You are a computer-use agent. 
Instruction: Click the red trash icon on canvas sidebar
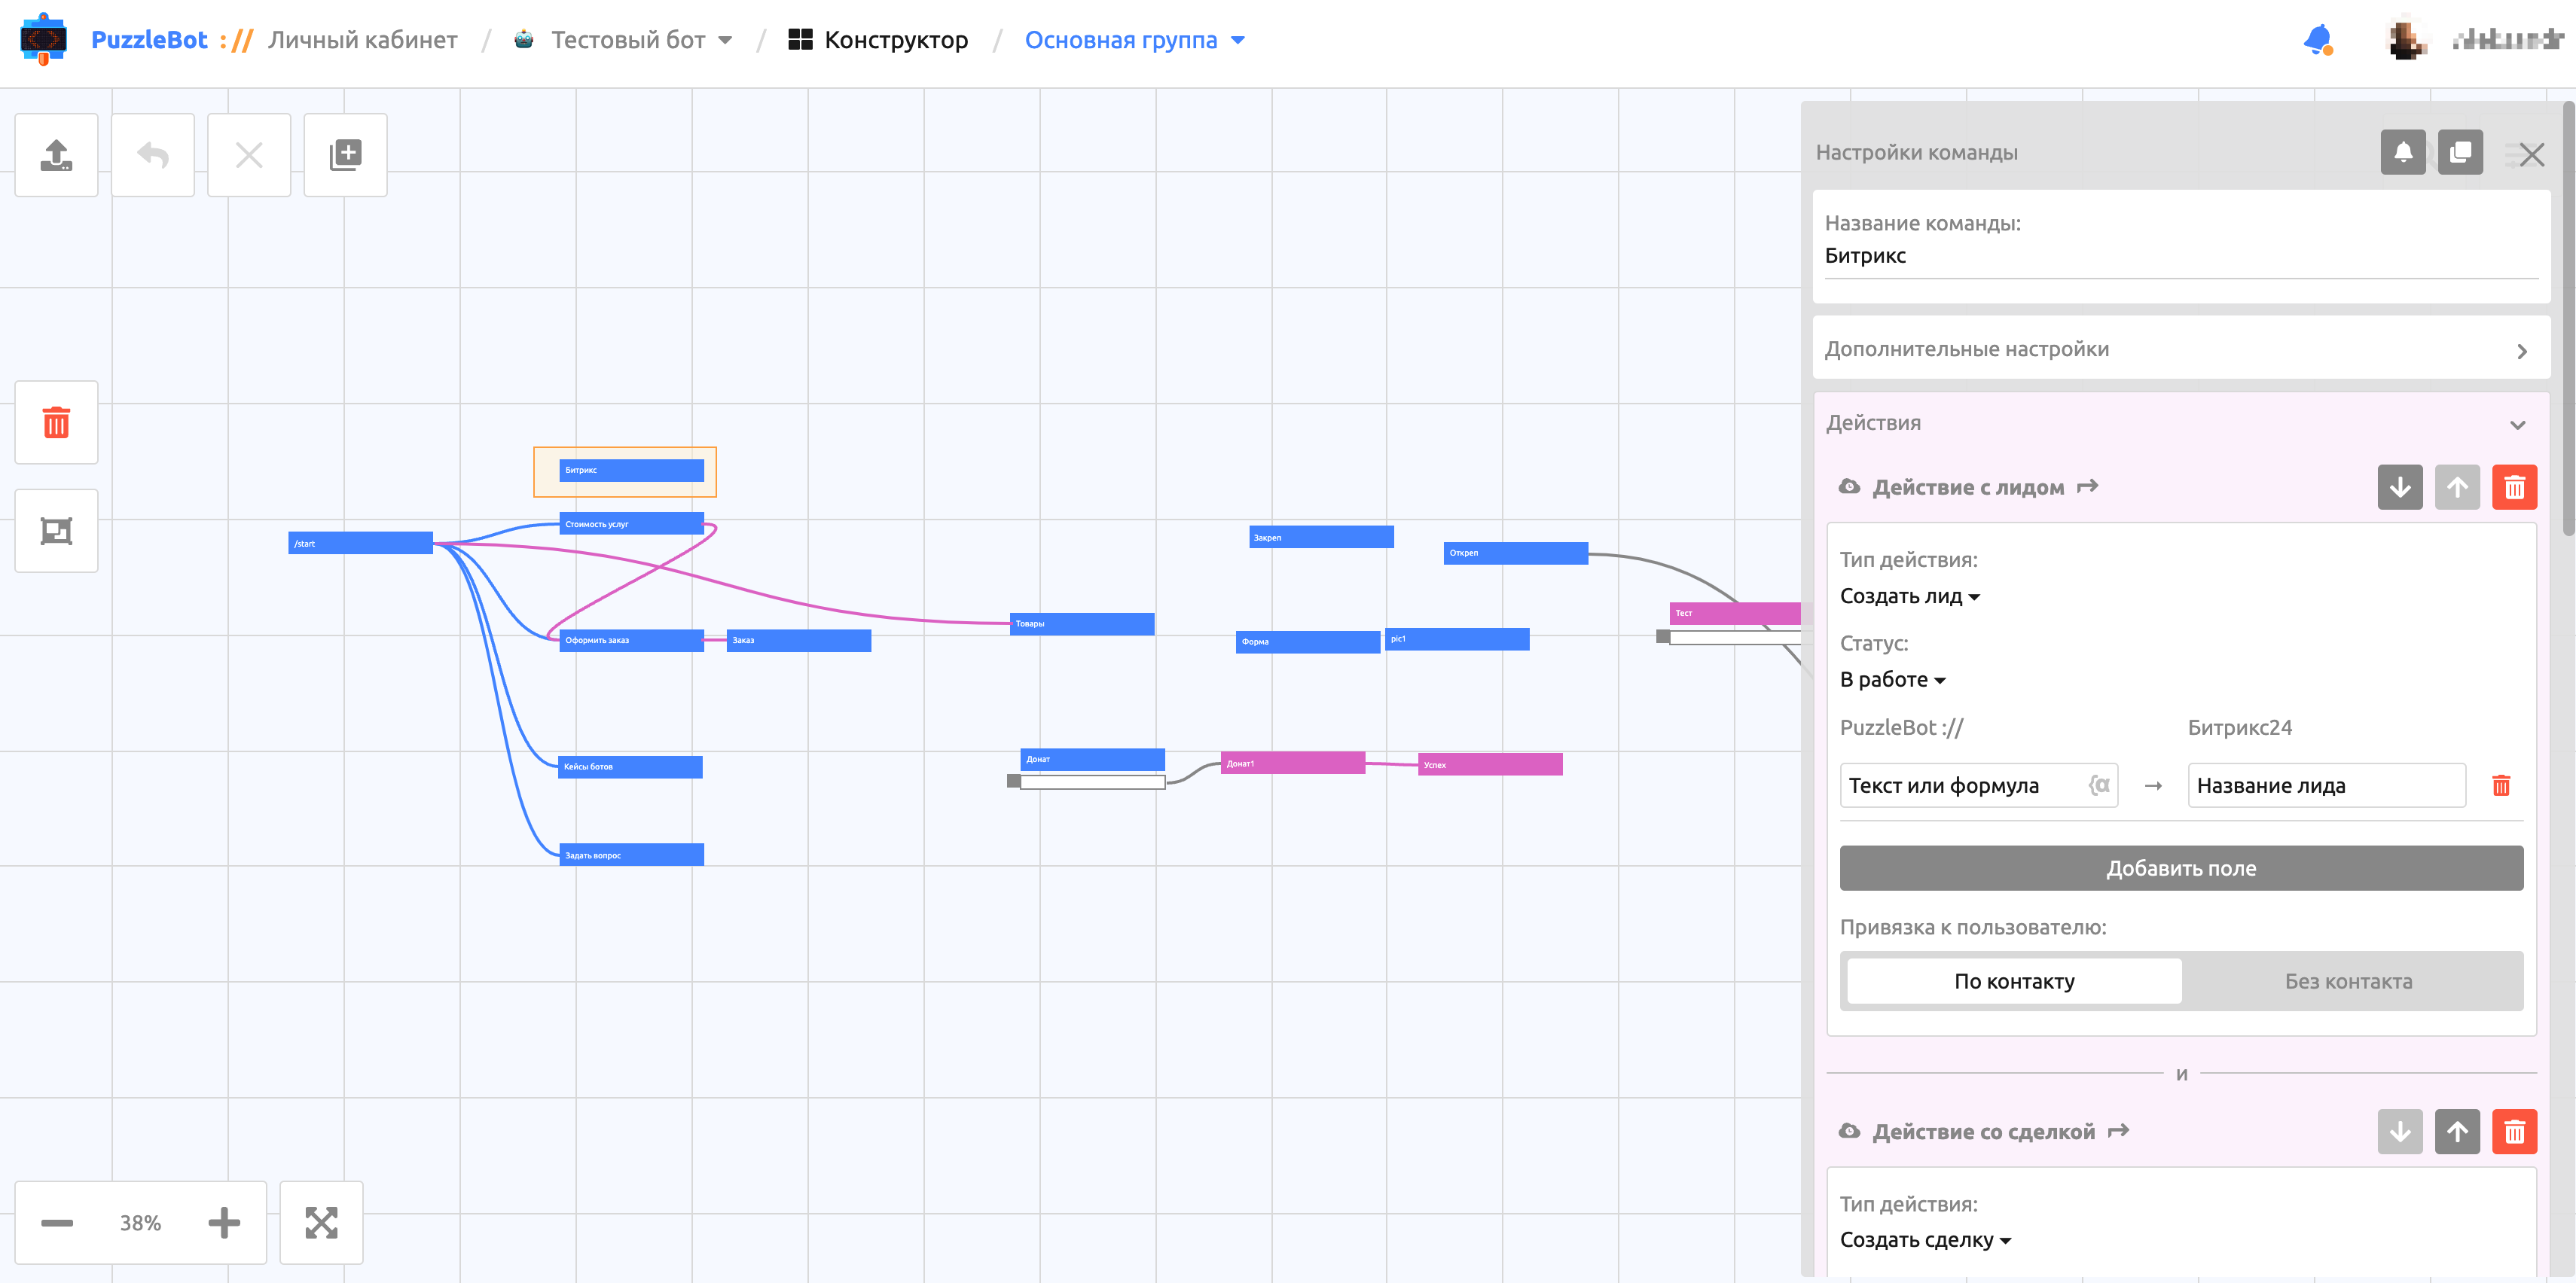point(56,422)
